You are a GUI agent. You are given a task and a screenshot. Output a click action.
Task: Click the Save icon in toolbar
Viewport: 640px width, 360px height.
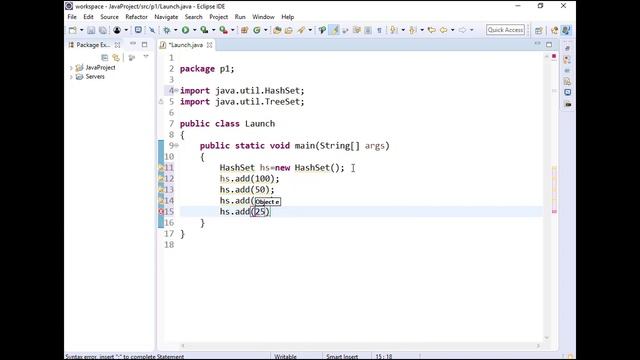[x=91, y=30]
